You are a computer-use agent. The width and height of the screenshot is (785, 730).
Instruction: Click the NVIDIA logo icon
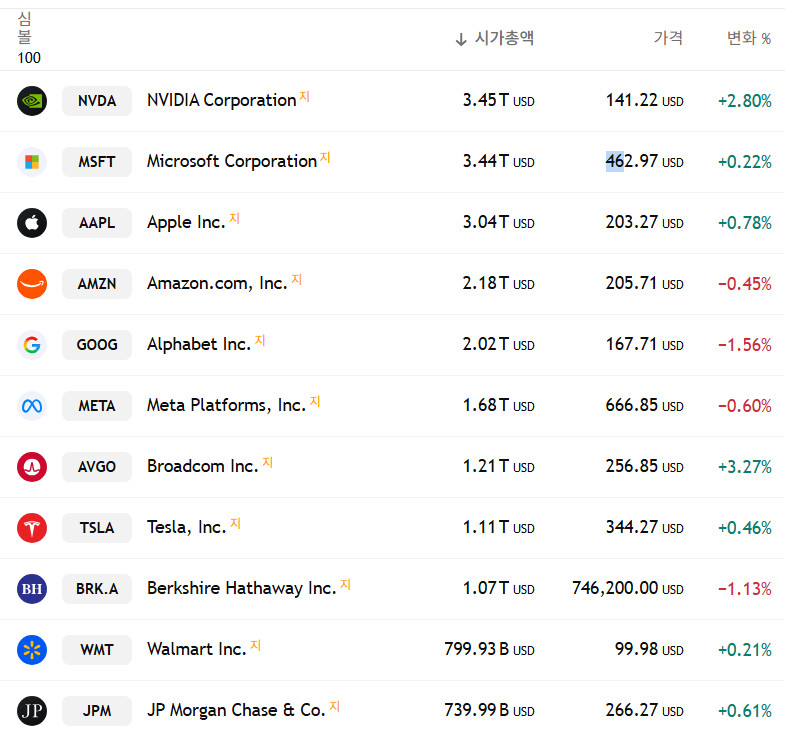click(x=32, y=101)
